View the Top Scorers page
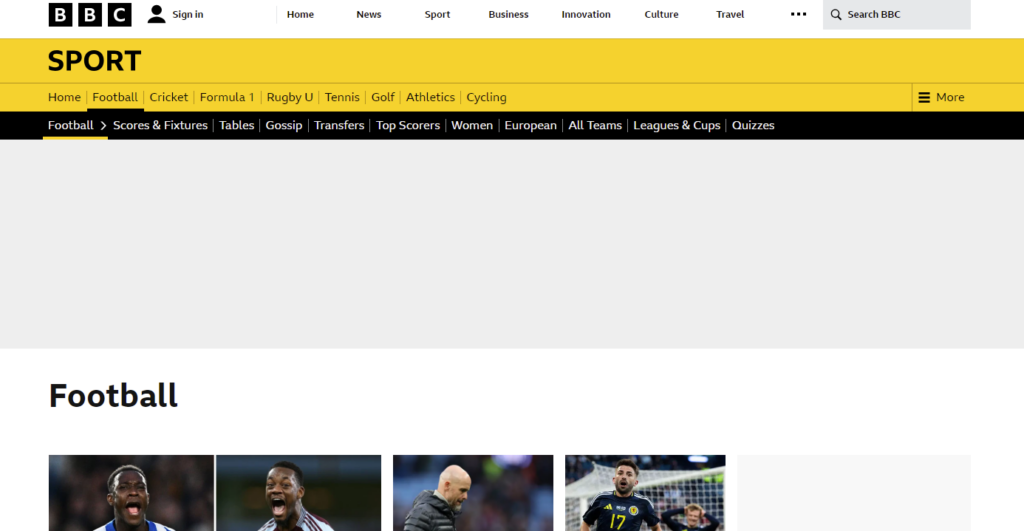This screenshot has height=531, width=1024. coord(408,126)
